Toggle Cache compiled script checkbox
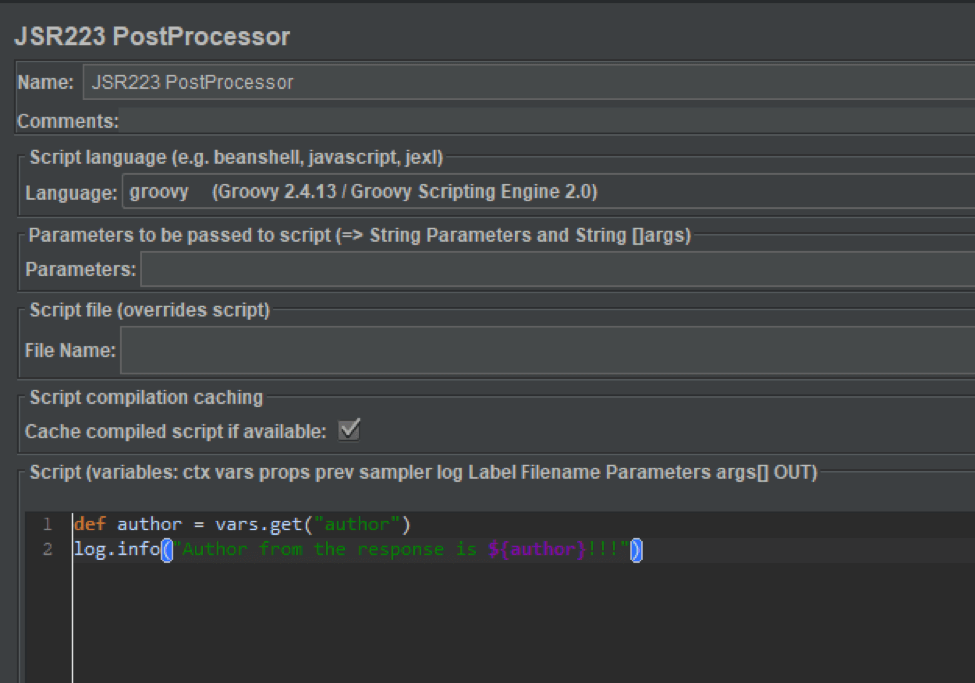975x683 pixels. [349, 431]
